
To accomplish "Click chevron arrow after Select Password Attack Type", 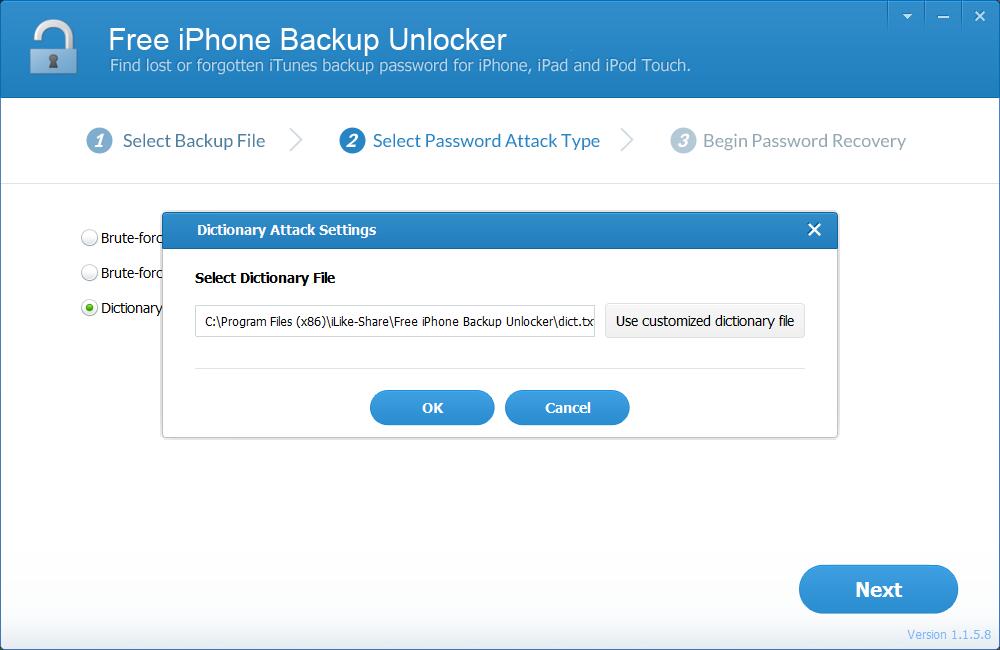I will 627,140.
